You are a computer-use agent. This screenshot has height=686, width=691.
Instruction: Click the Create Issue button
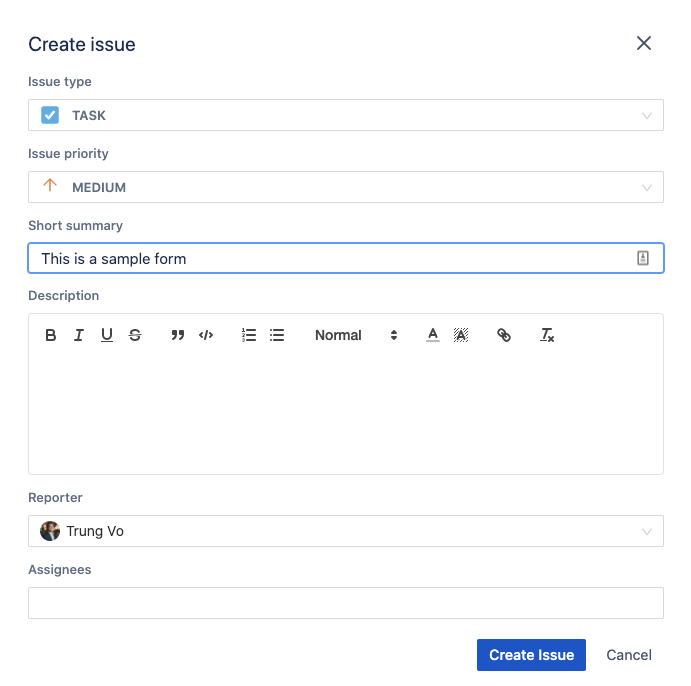(x=531, y=655)
